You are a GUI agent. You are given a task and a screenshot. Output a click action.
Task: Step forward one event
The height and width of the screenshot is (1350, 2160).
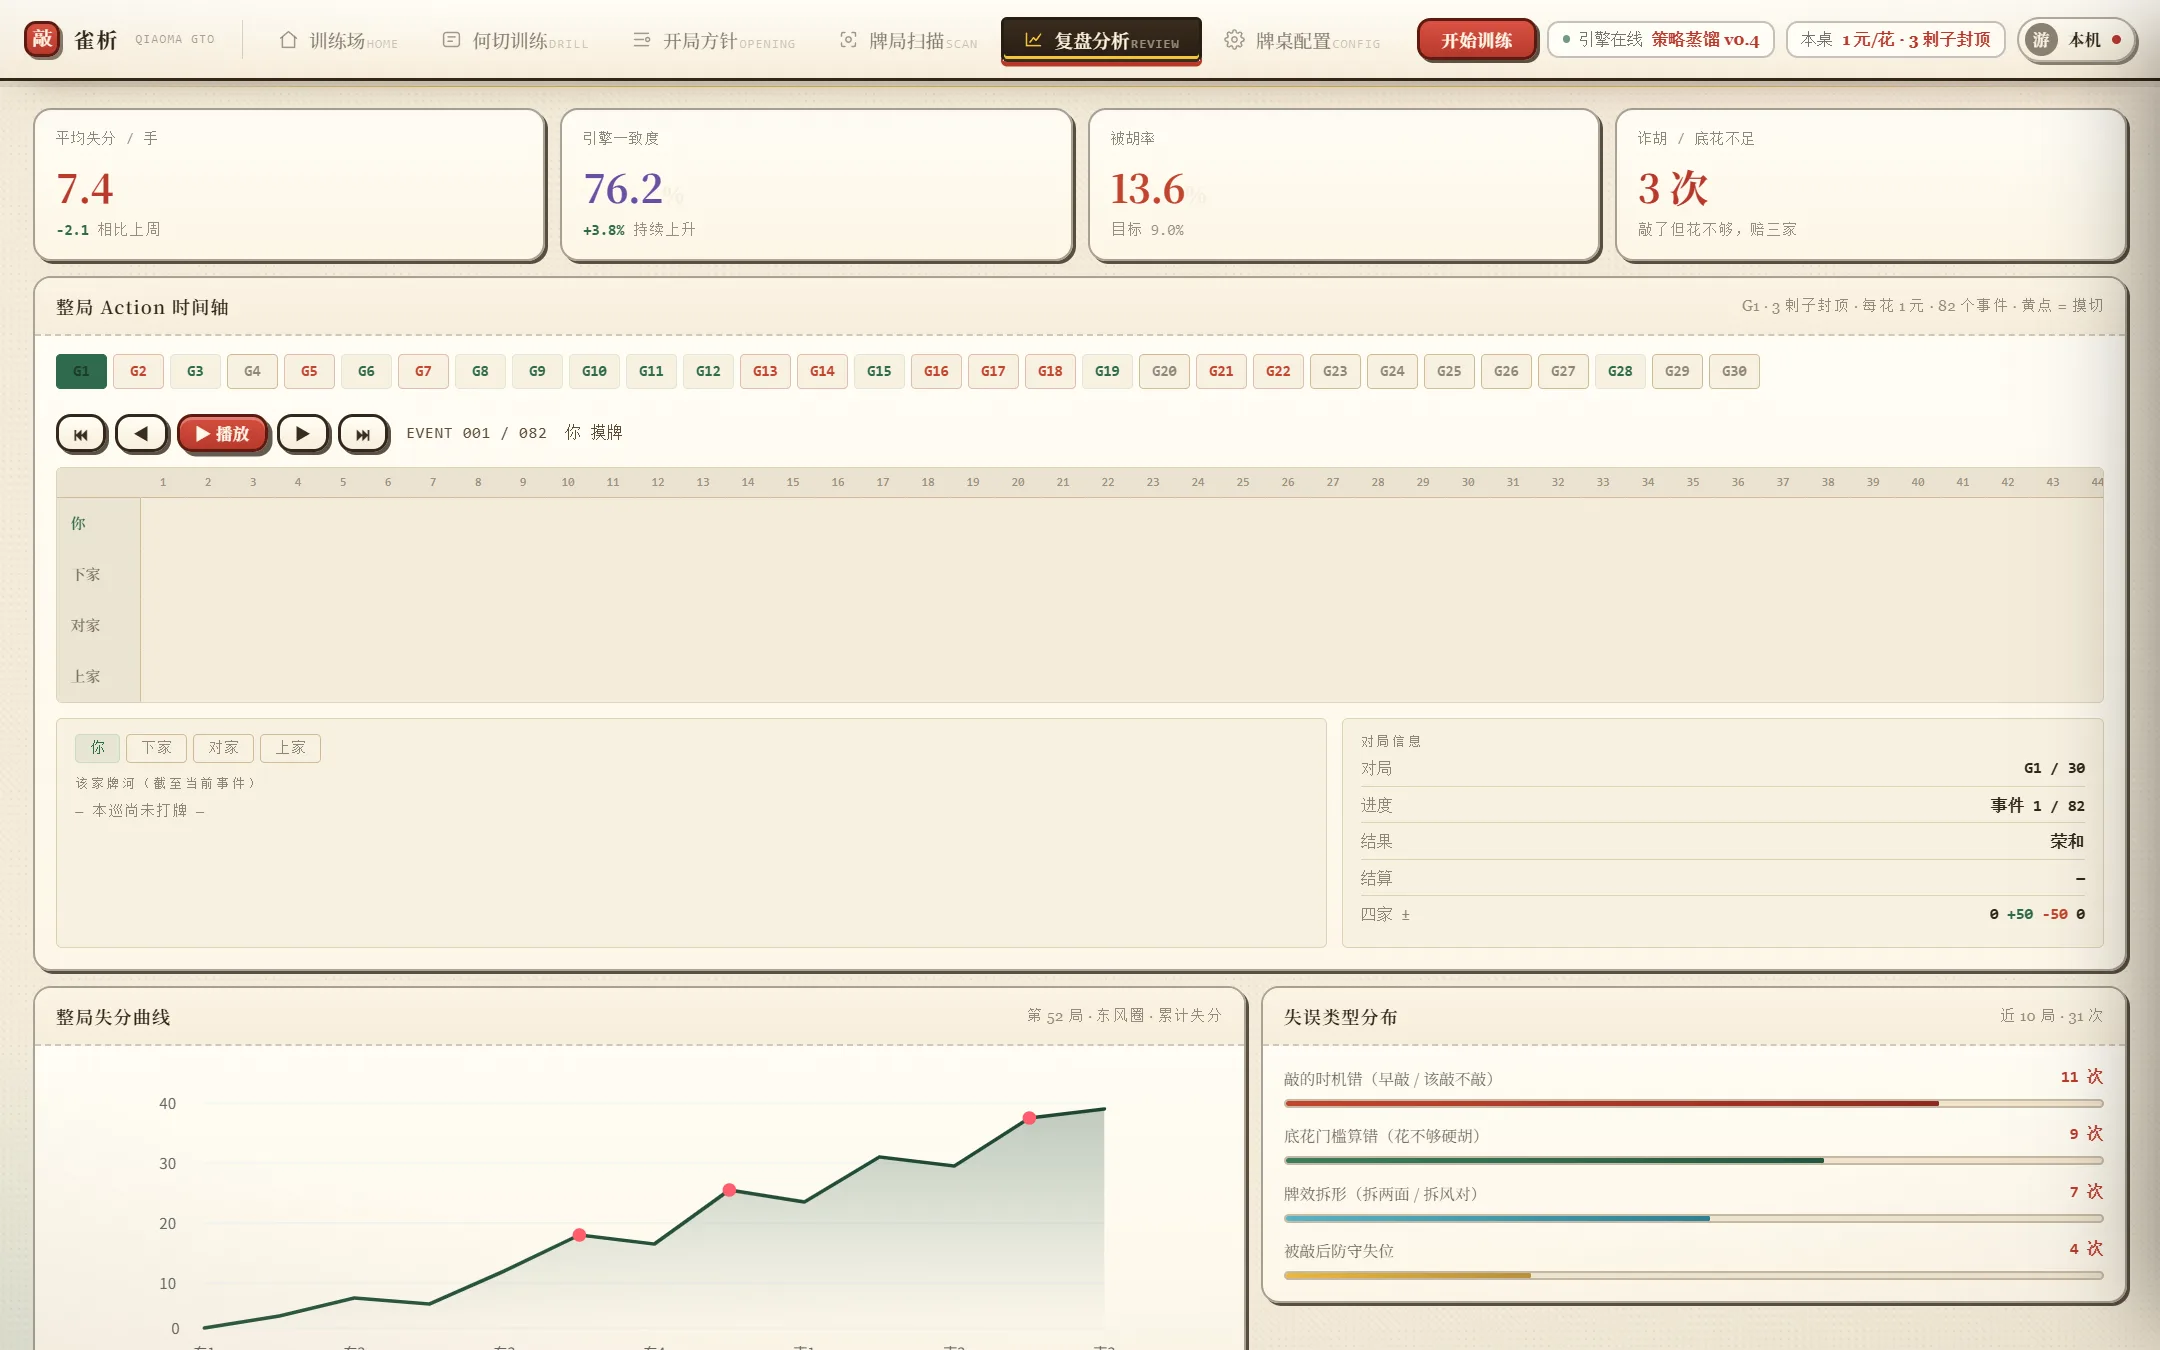click(303, 434)
